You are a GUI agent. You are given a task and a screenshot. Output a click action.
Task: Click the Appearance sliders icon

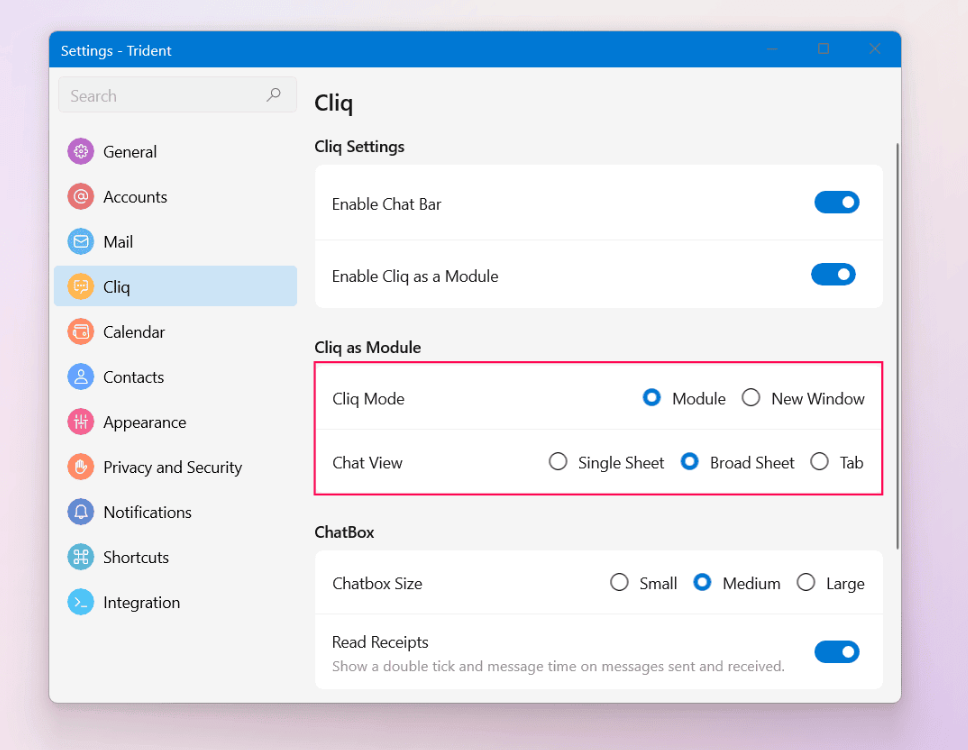80,422
